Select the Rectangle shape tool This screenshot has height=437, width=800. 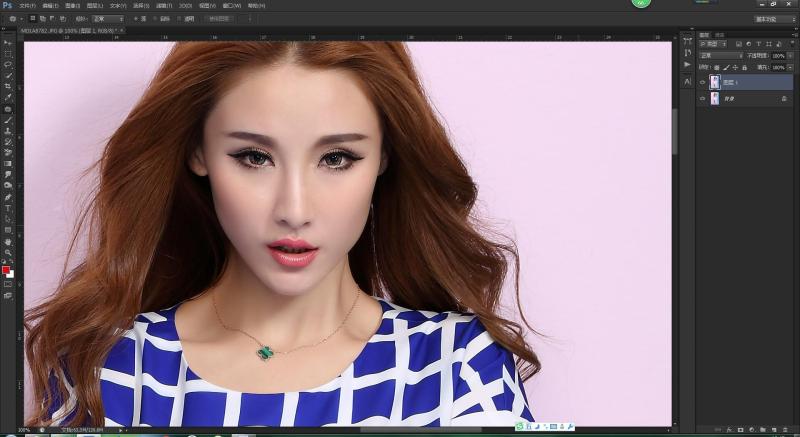click(8, 230)
